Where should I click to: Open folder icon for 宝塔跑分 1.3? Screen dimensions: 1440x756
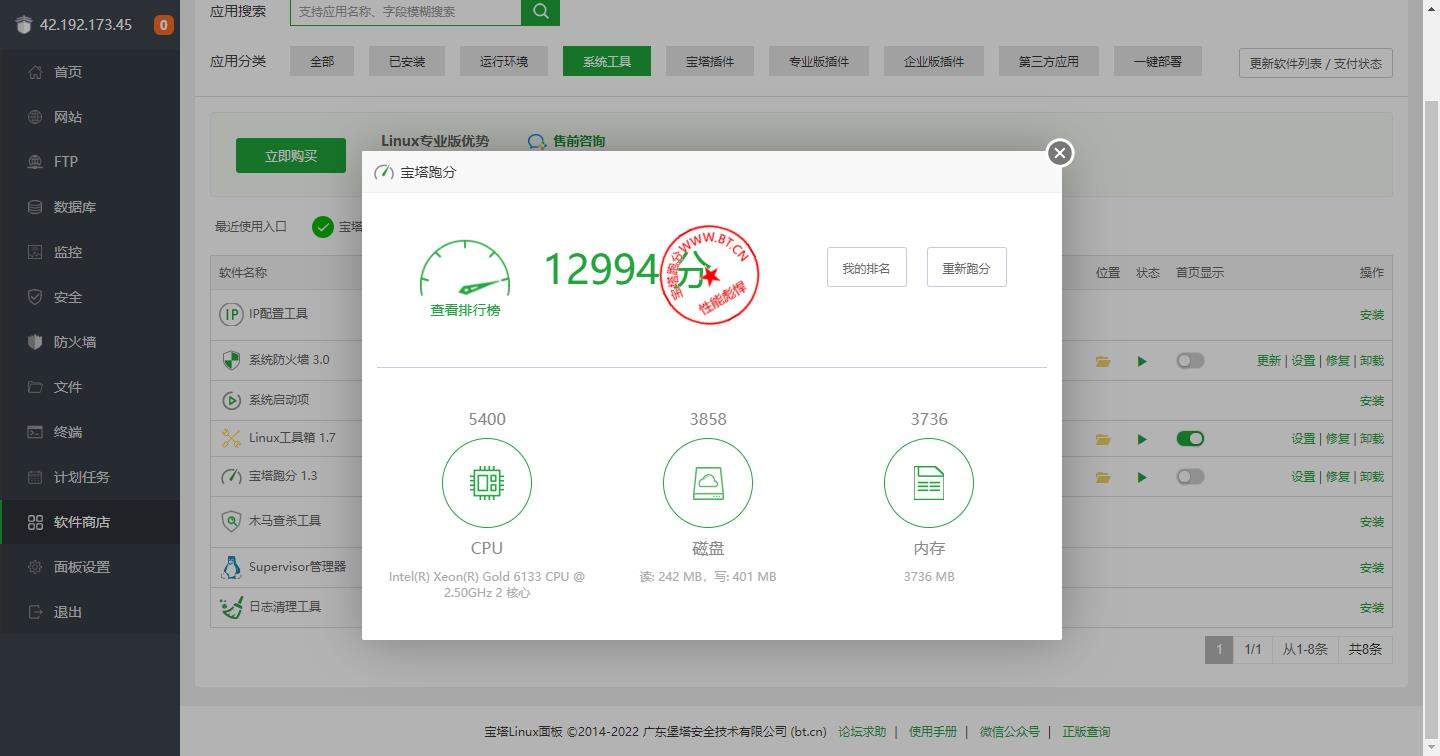[x=1103, y=477]
